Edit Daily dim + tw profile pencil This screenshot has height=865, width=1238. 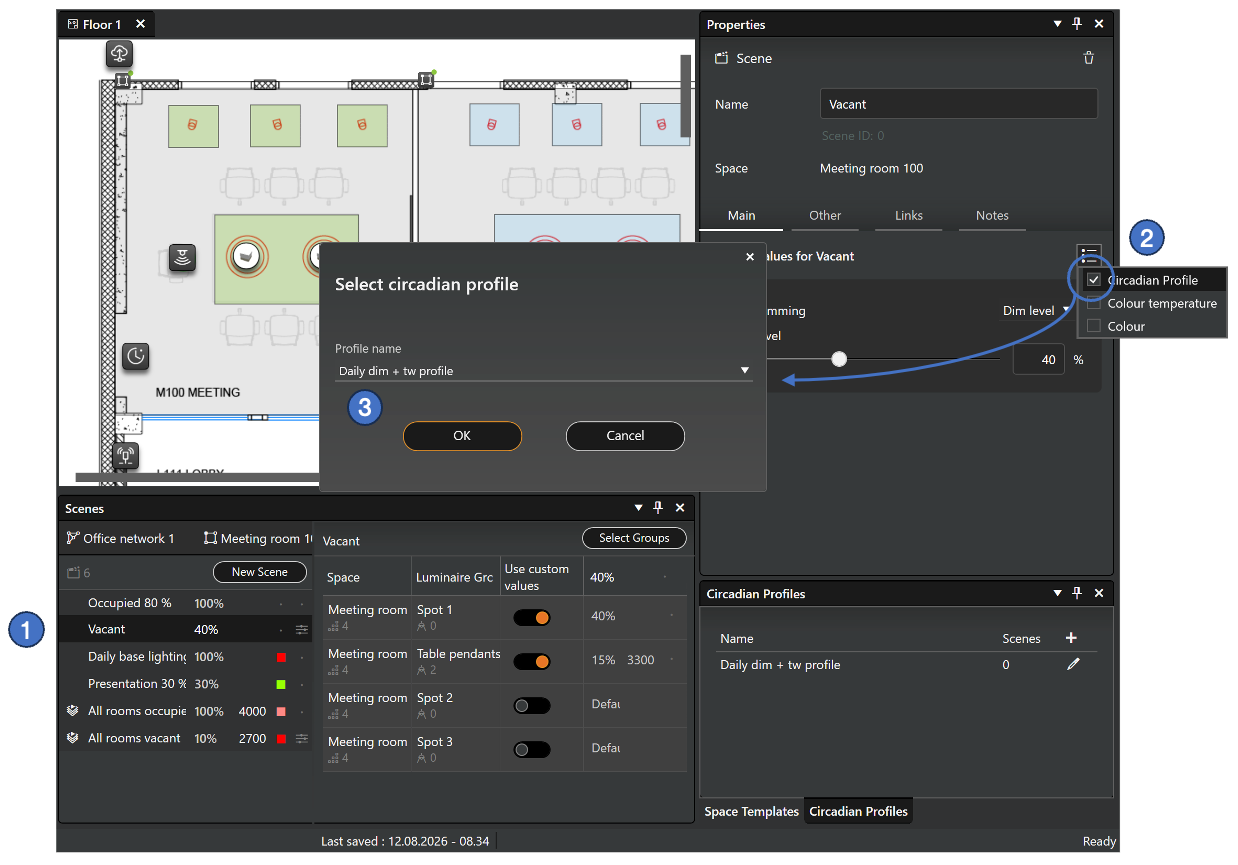point(1073,664)
